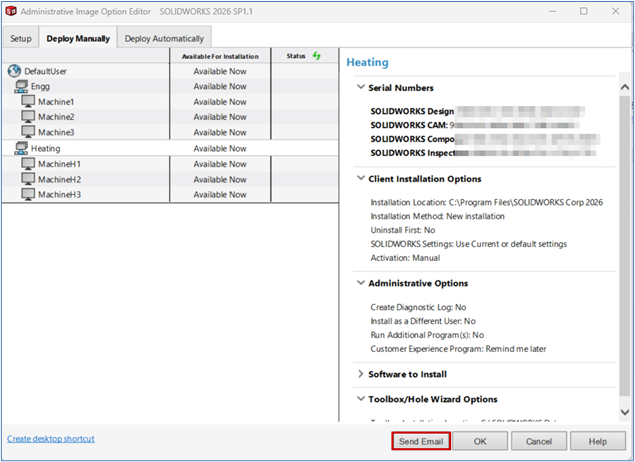This screenshot has width=635, height=462.
Task: Click Installation Method: New installation text
Action: tap(437, 216)
